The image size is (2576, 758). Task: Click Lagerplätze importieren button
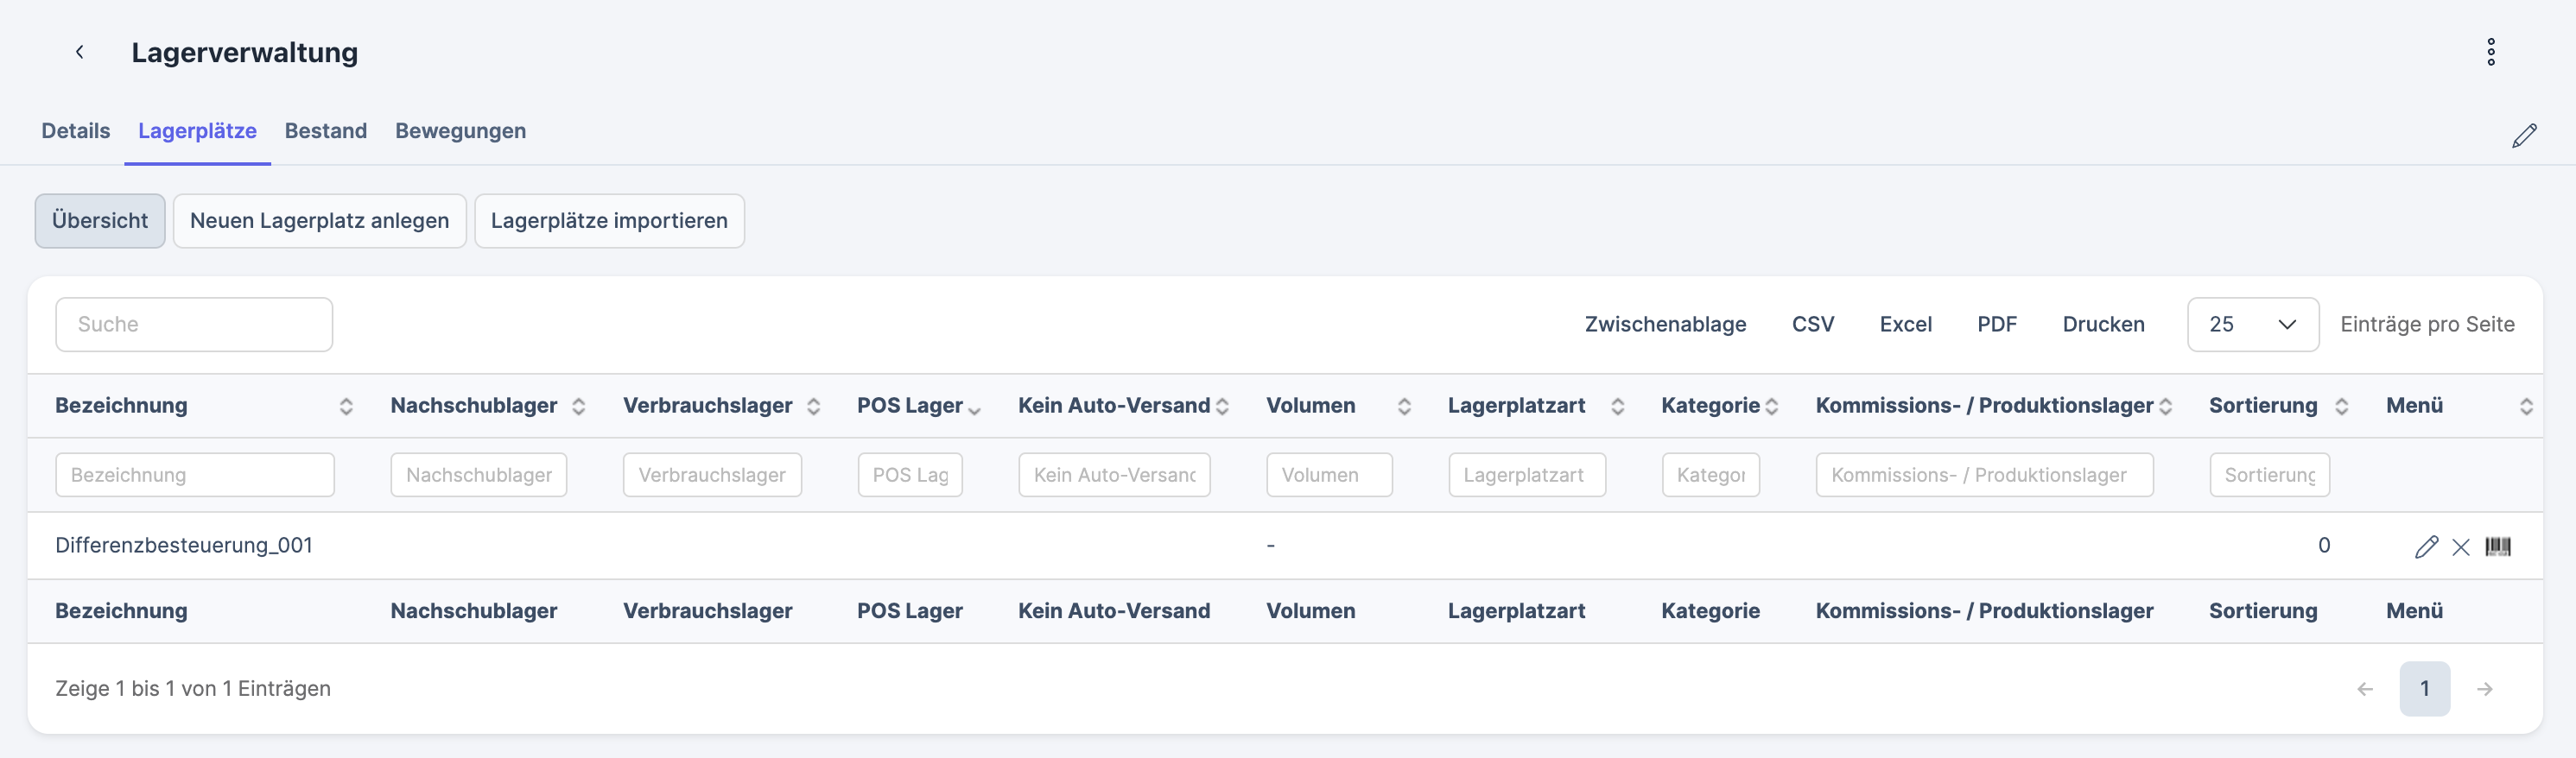(x=609, y=221)
